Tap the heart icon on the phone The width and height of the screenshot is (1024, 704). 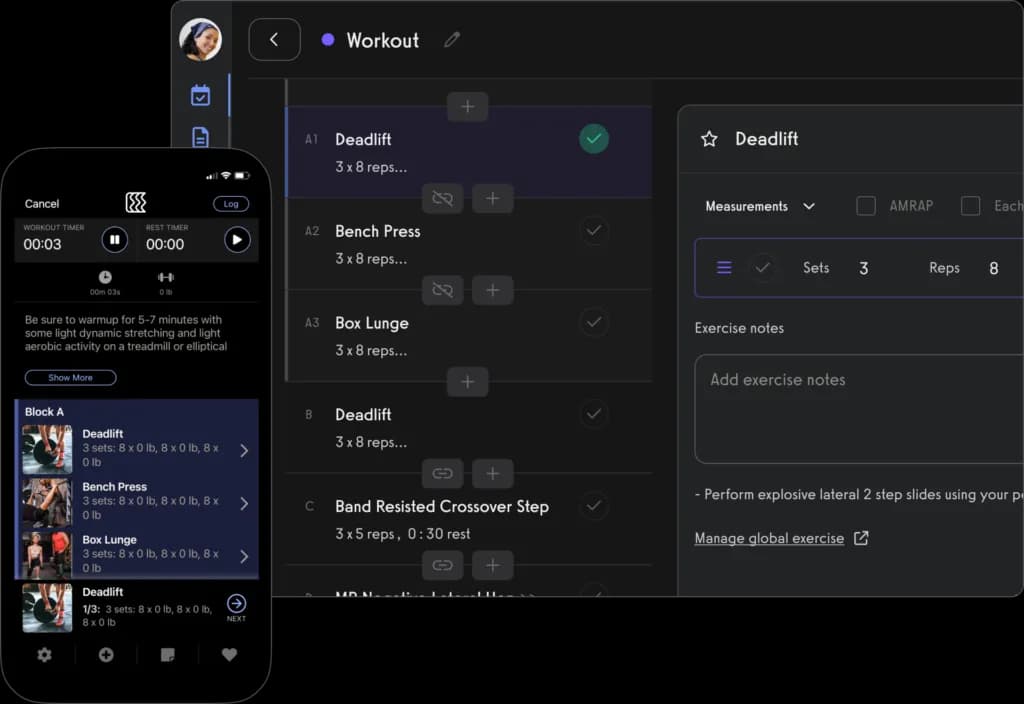[229, 655]
